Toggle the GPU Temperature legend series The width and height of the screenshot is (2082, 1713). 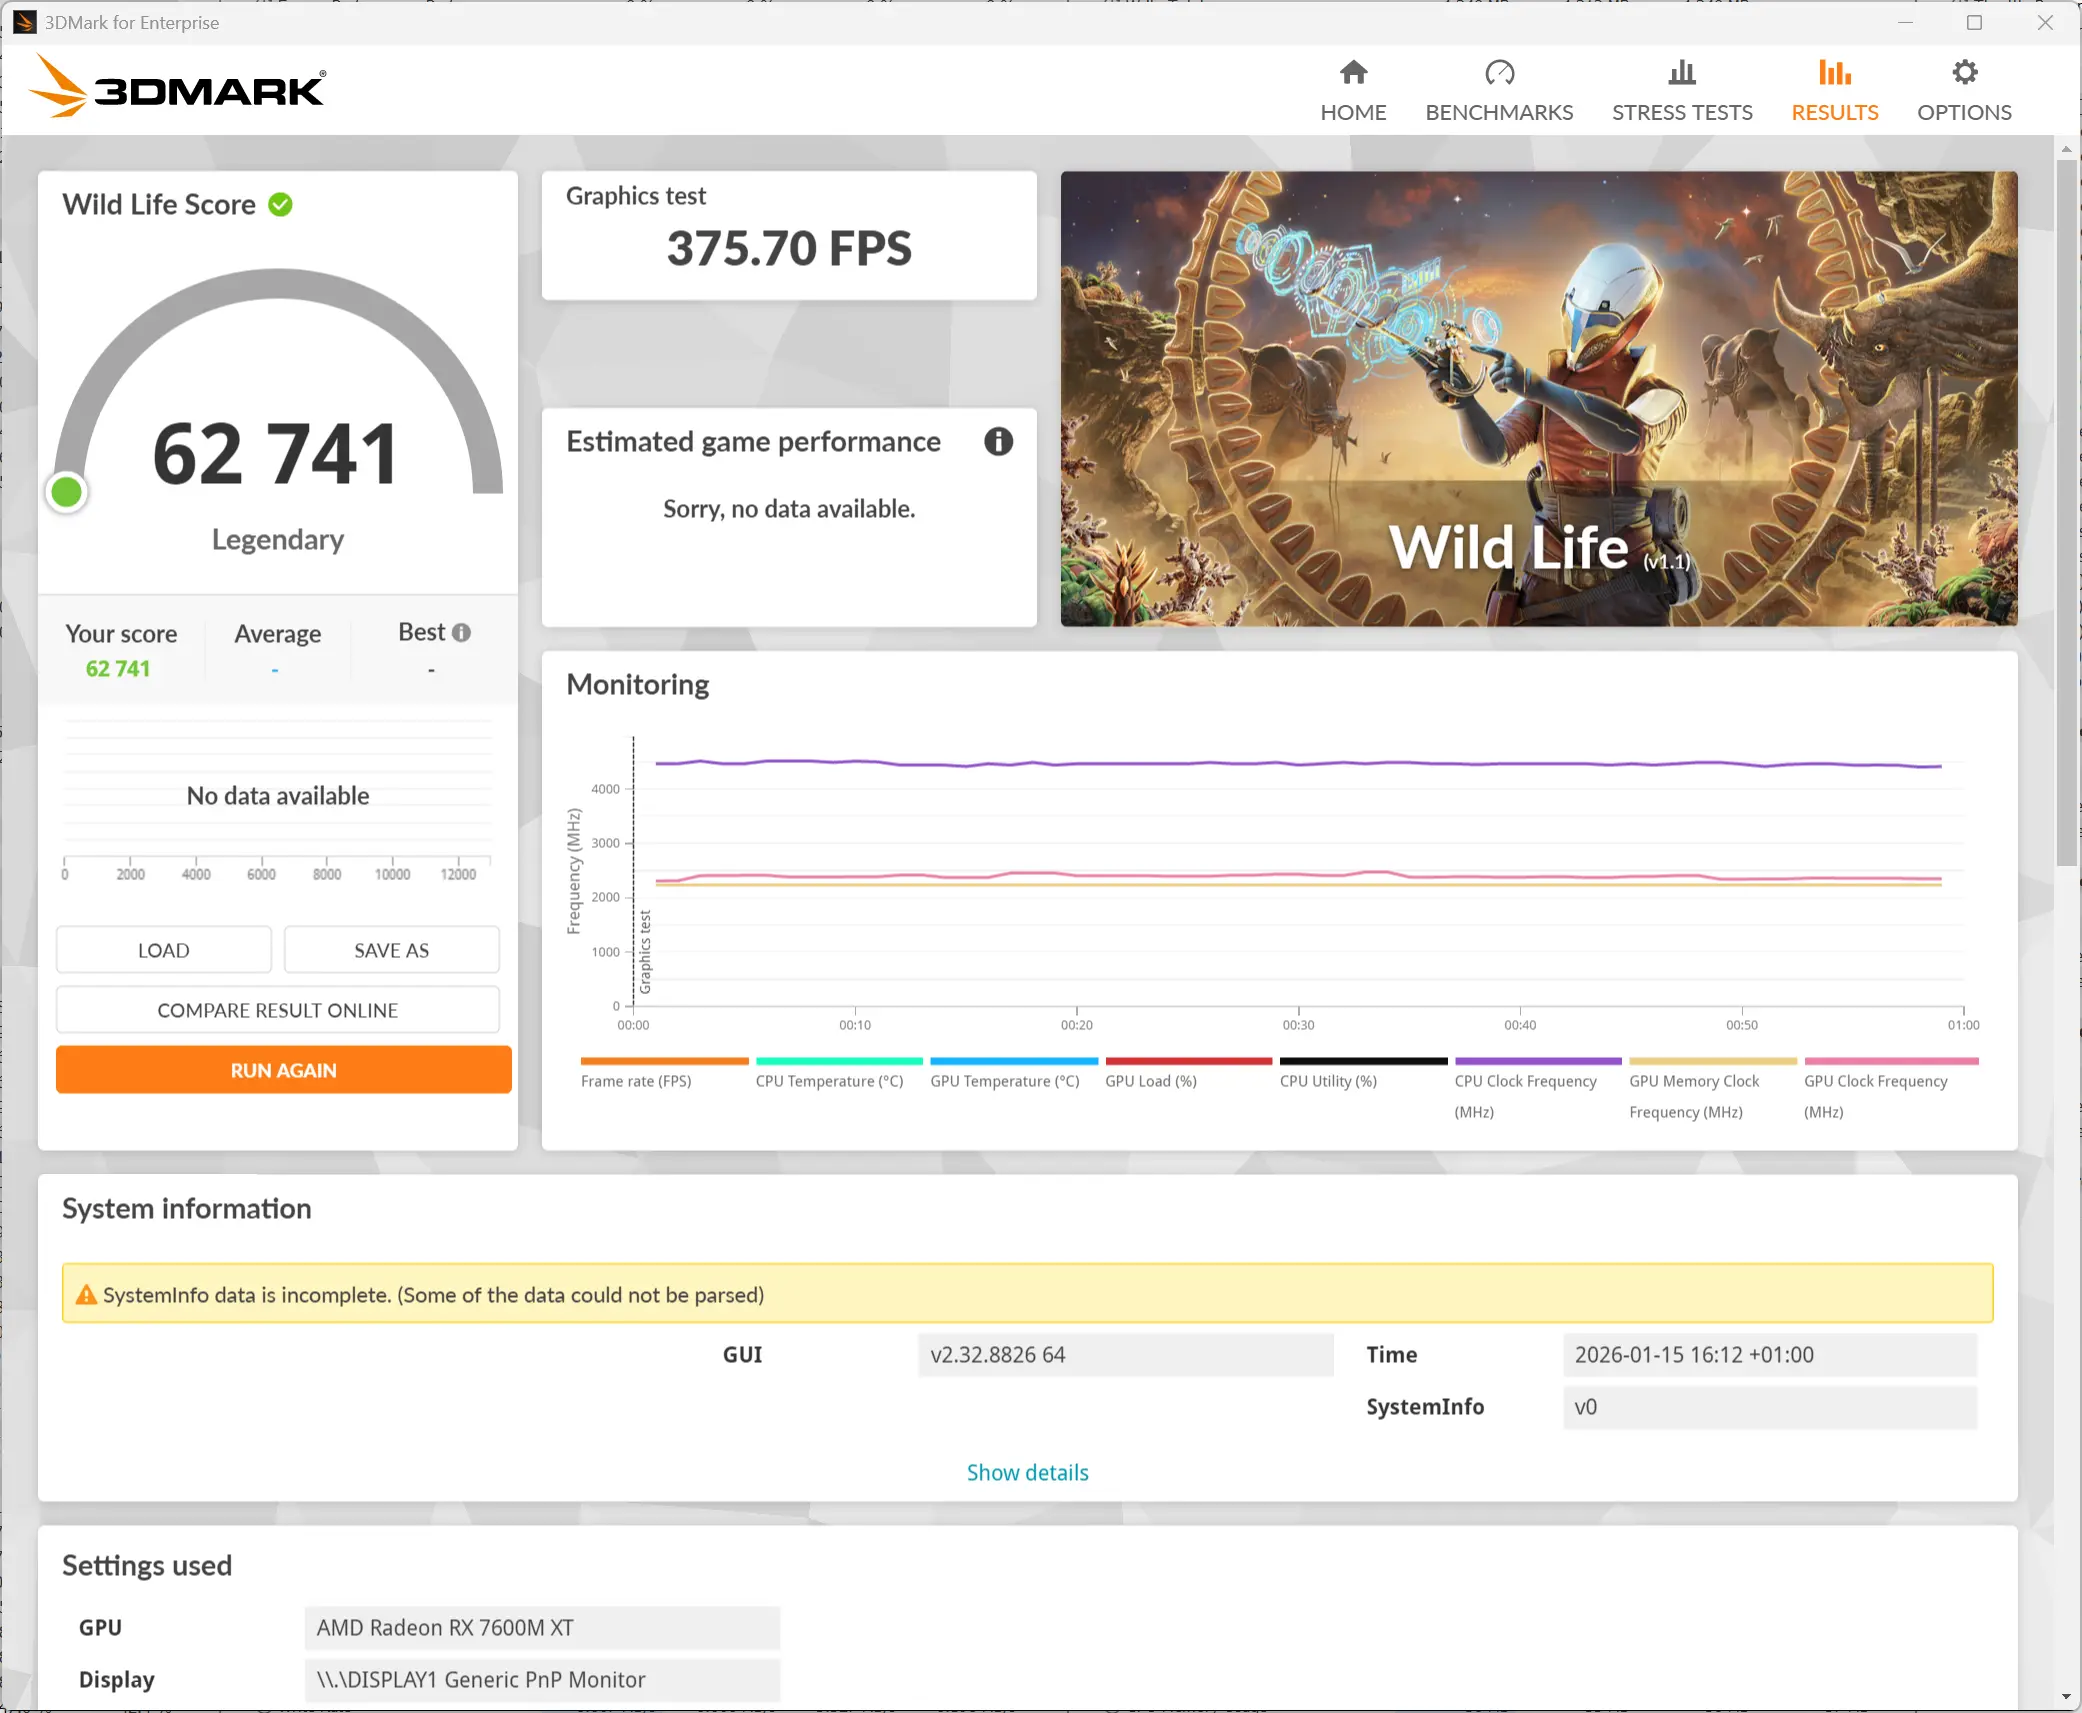point(1004,1081)
